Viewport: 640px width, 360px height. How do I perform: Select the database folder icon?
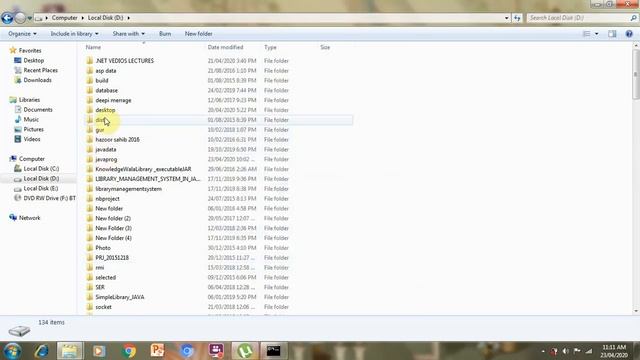90,90
